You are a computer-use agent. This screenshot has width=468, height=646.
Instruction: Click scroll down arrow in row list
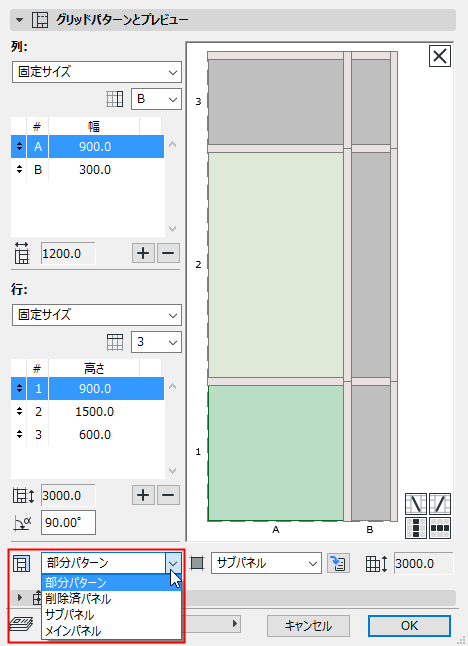173,470
